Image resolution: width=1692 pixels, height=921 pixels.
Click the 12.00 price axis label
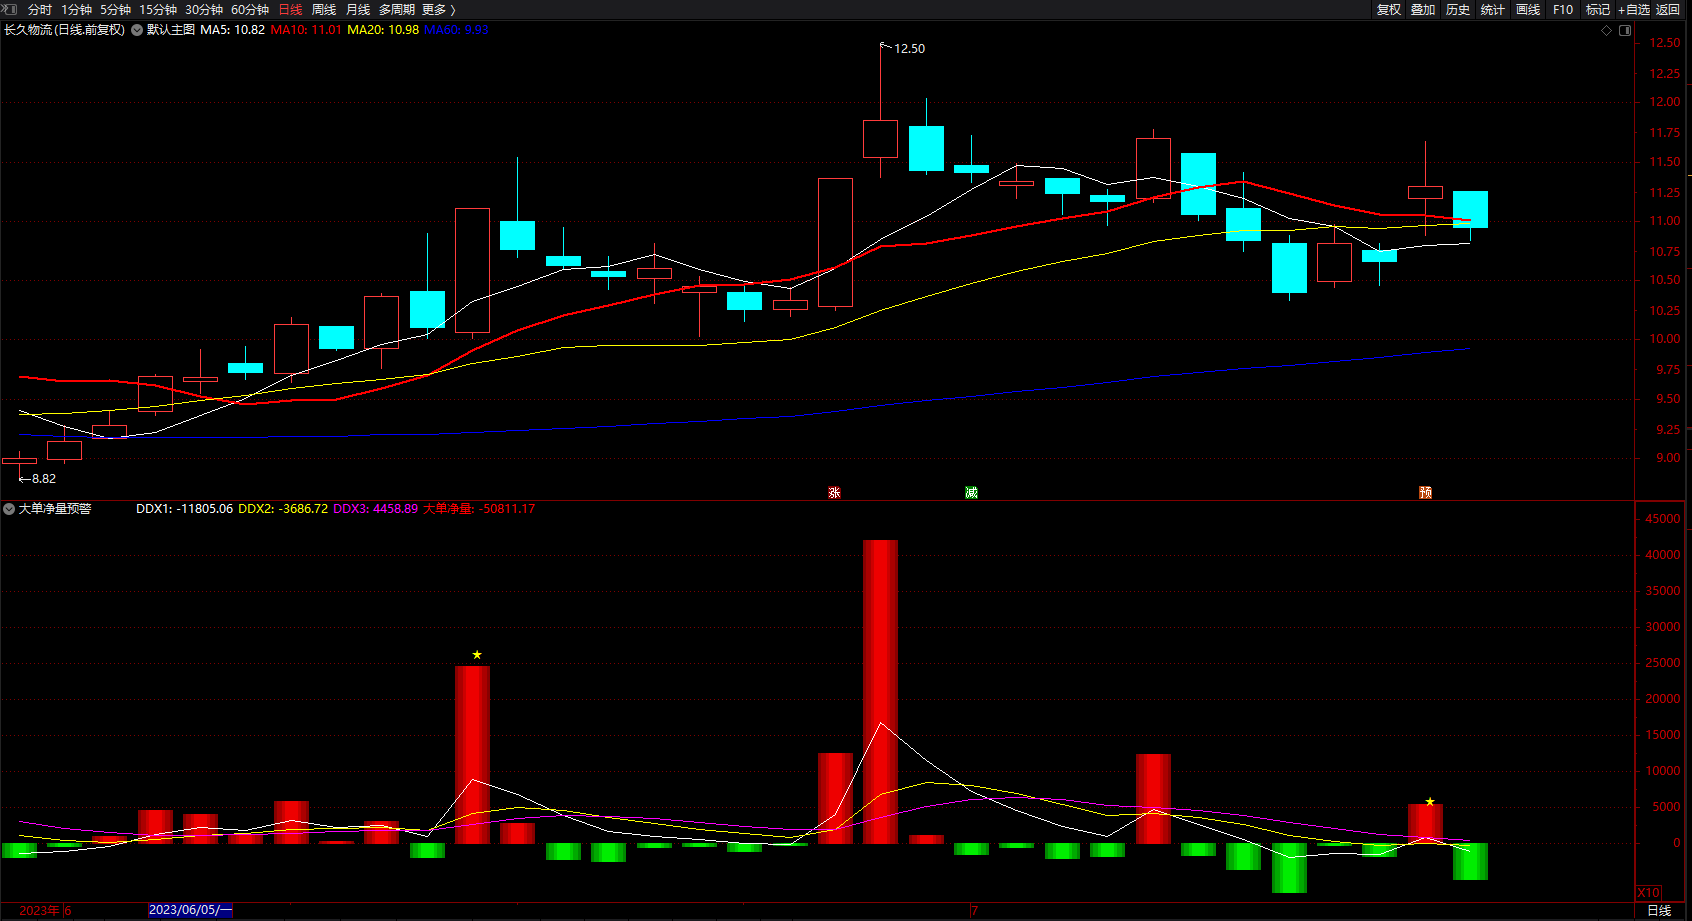1665,102
